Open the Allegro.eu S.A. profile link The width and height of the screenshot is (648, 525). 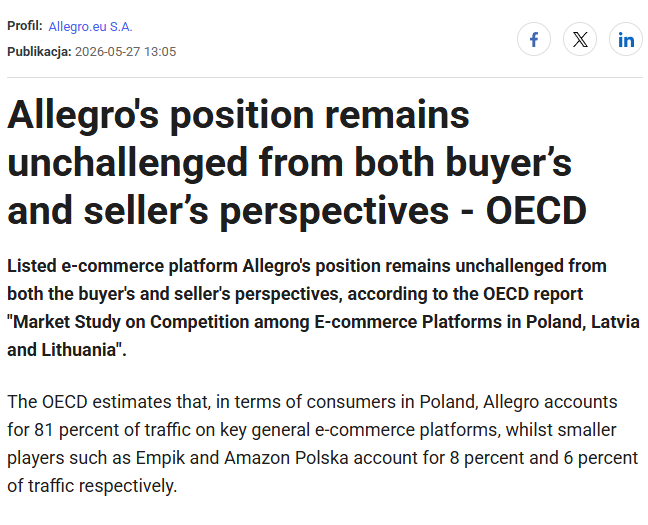click(x=91, y=27)
